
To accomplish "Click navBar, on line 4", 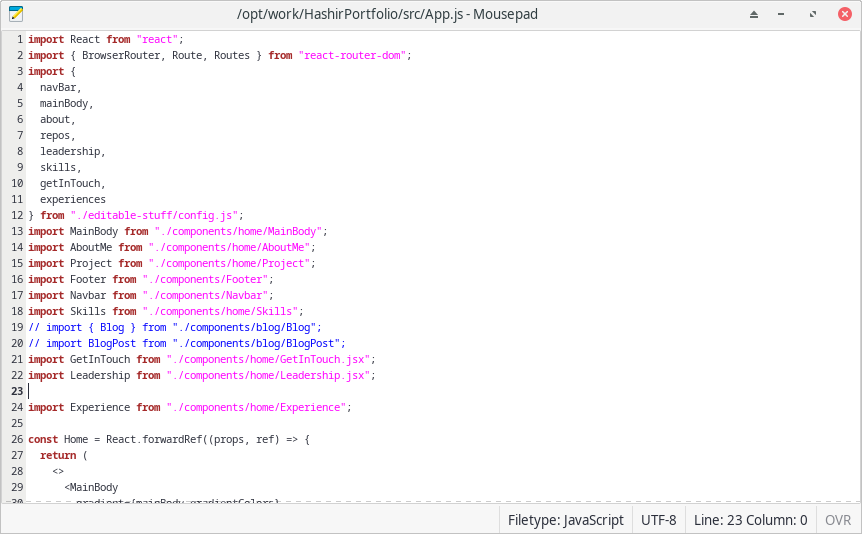I will (60, 87).
